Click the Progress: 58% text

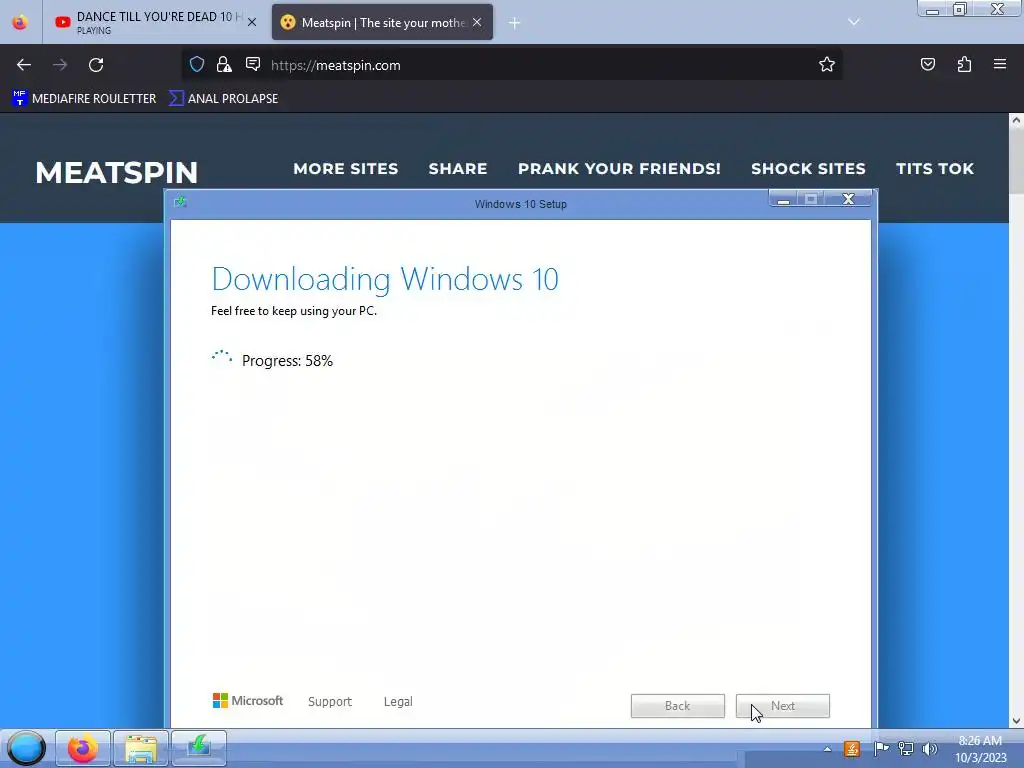pyautogui.click(x=287, y=360)
